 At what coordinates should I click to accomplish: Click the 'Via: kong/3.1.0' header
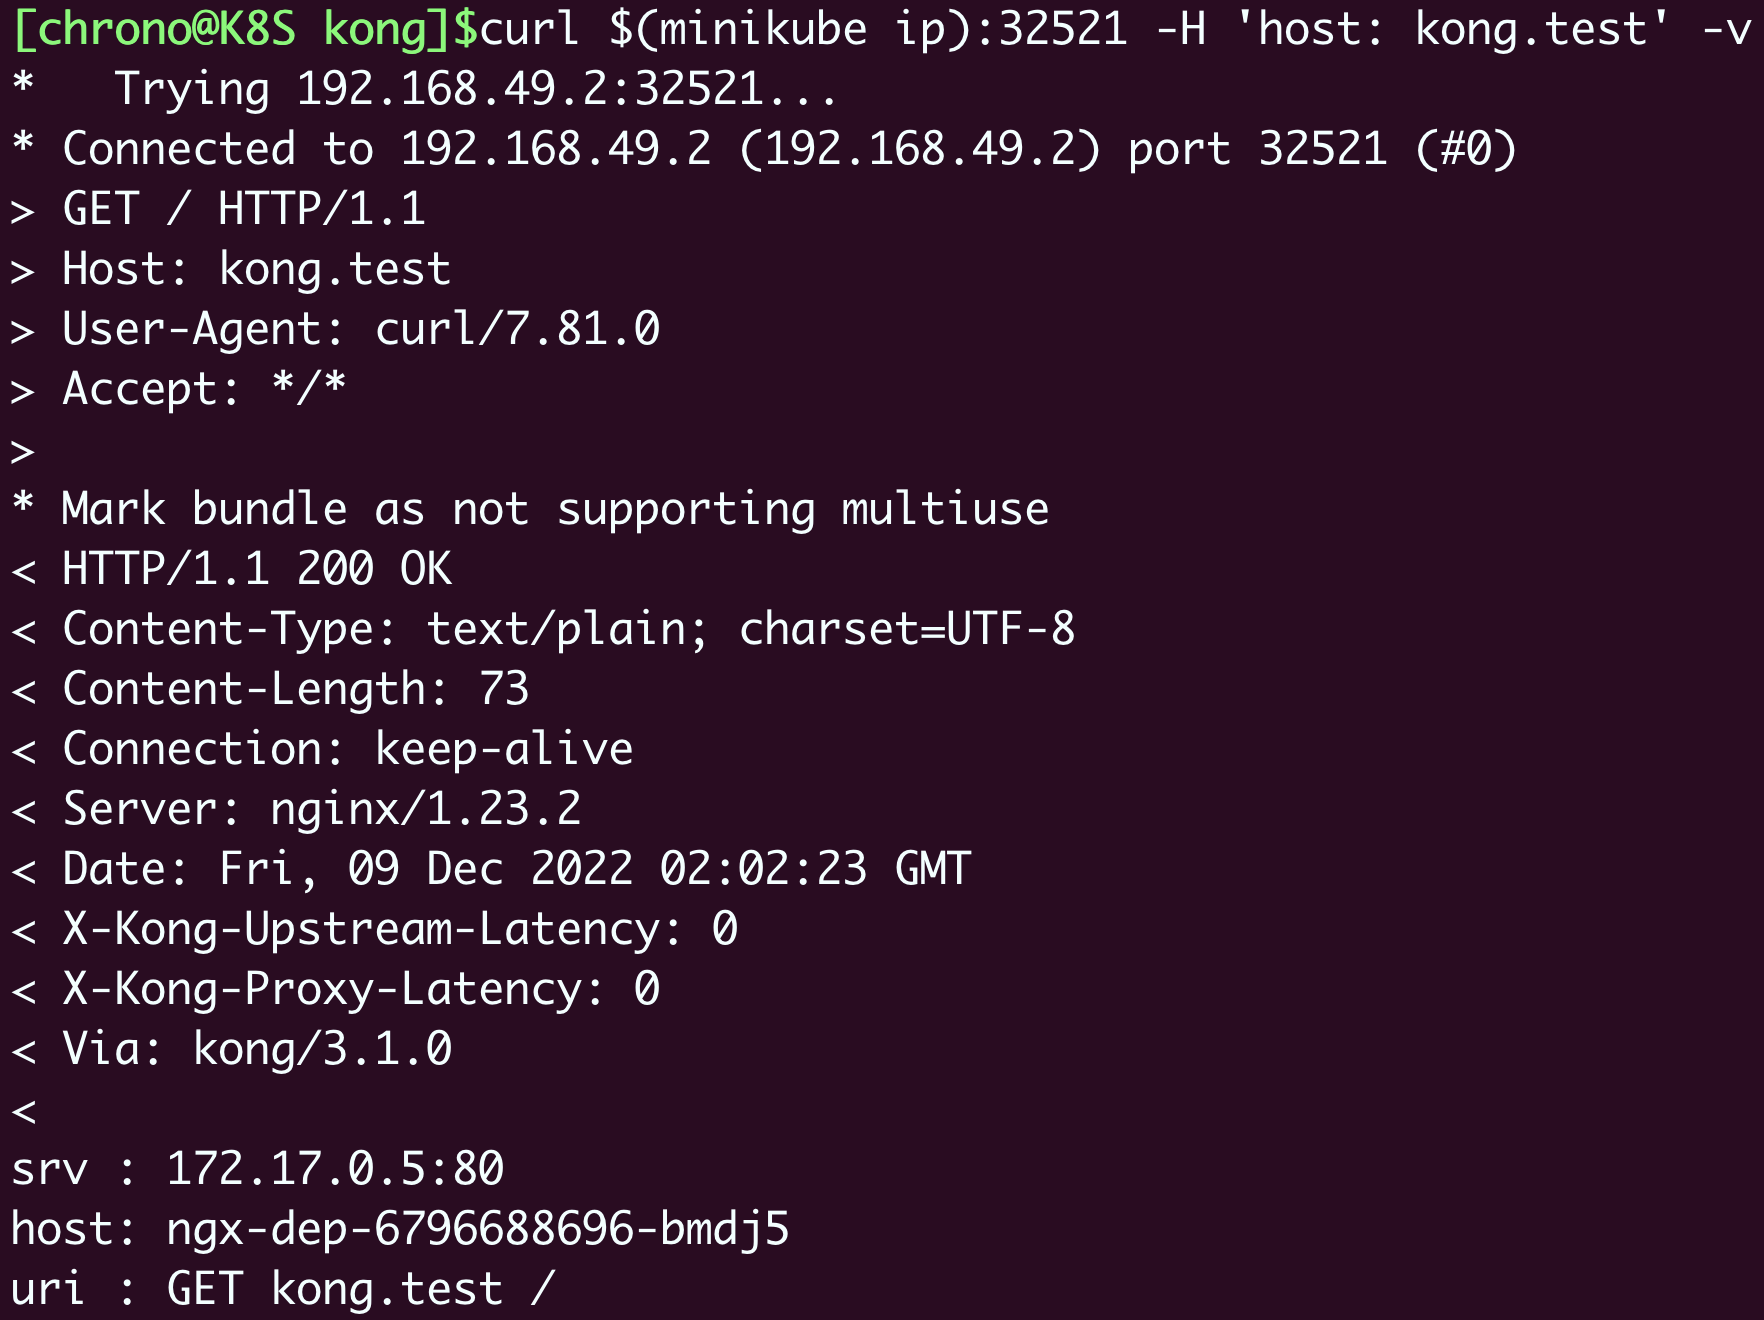(x=257, y=1050)
